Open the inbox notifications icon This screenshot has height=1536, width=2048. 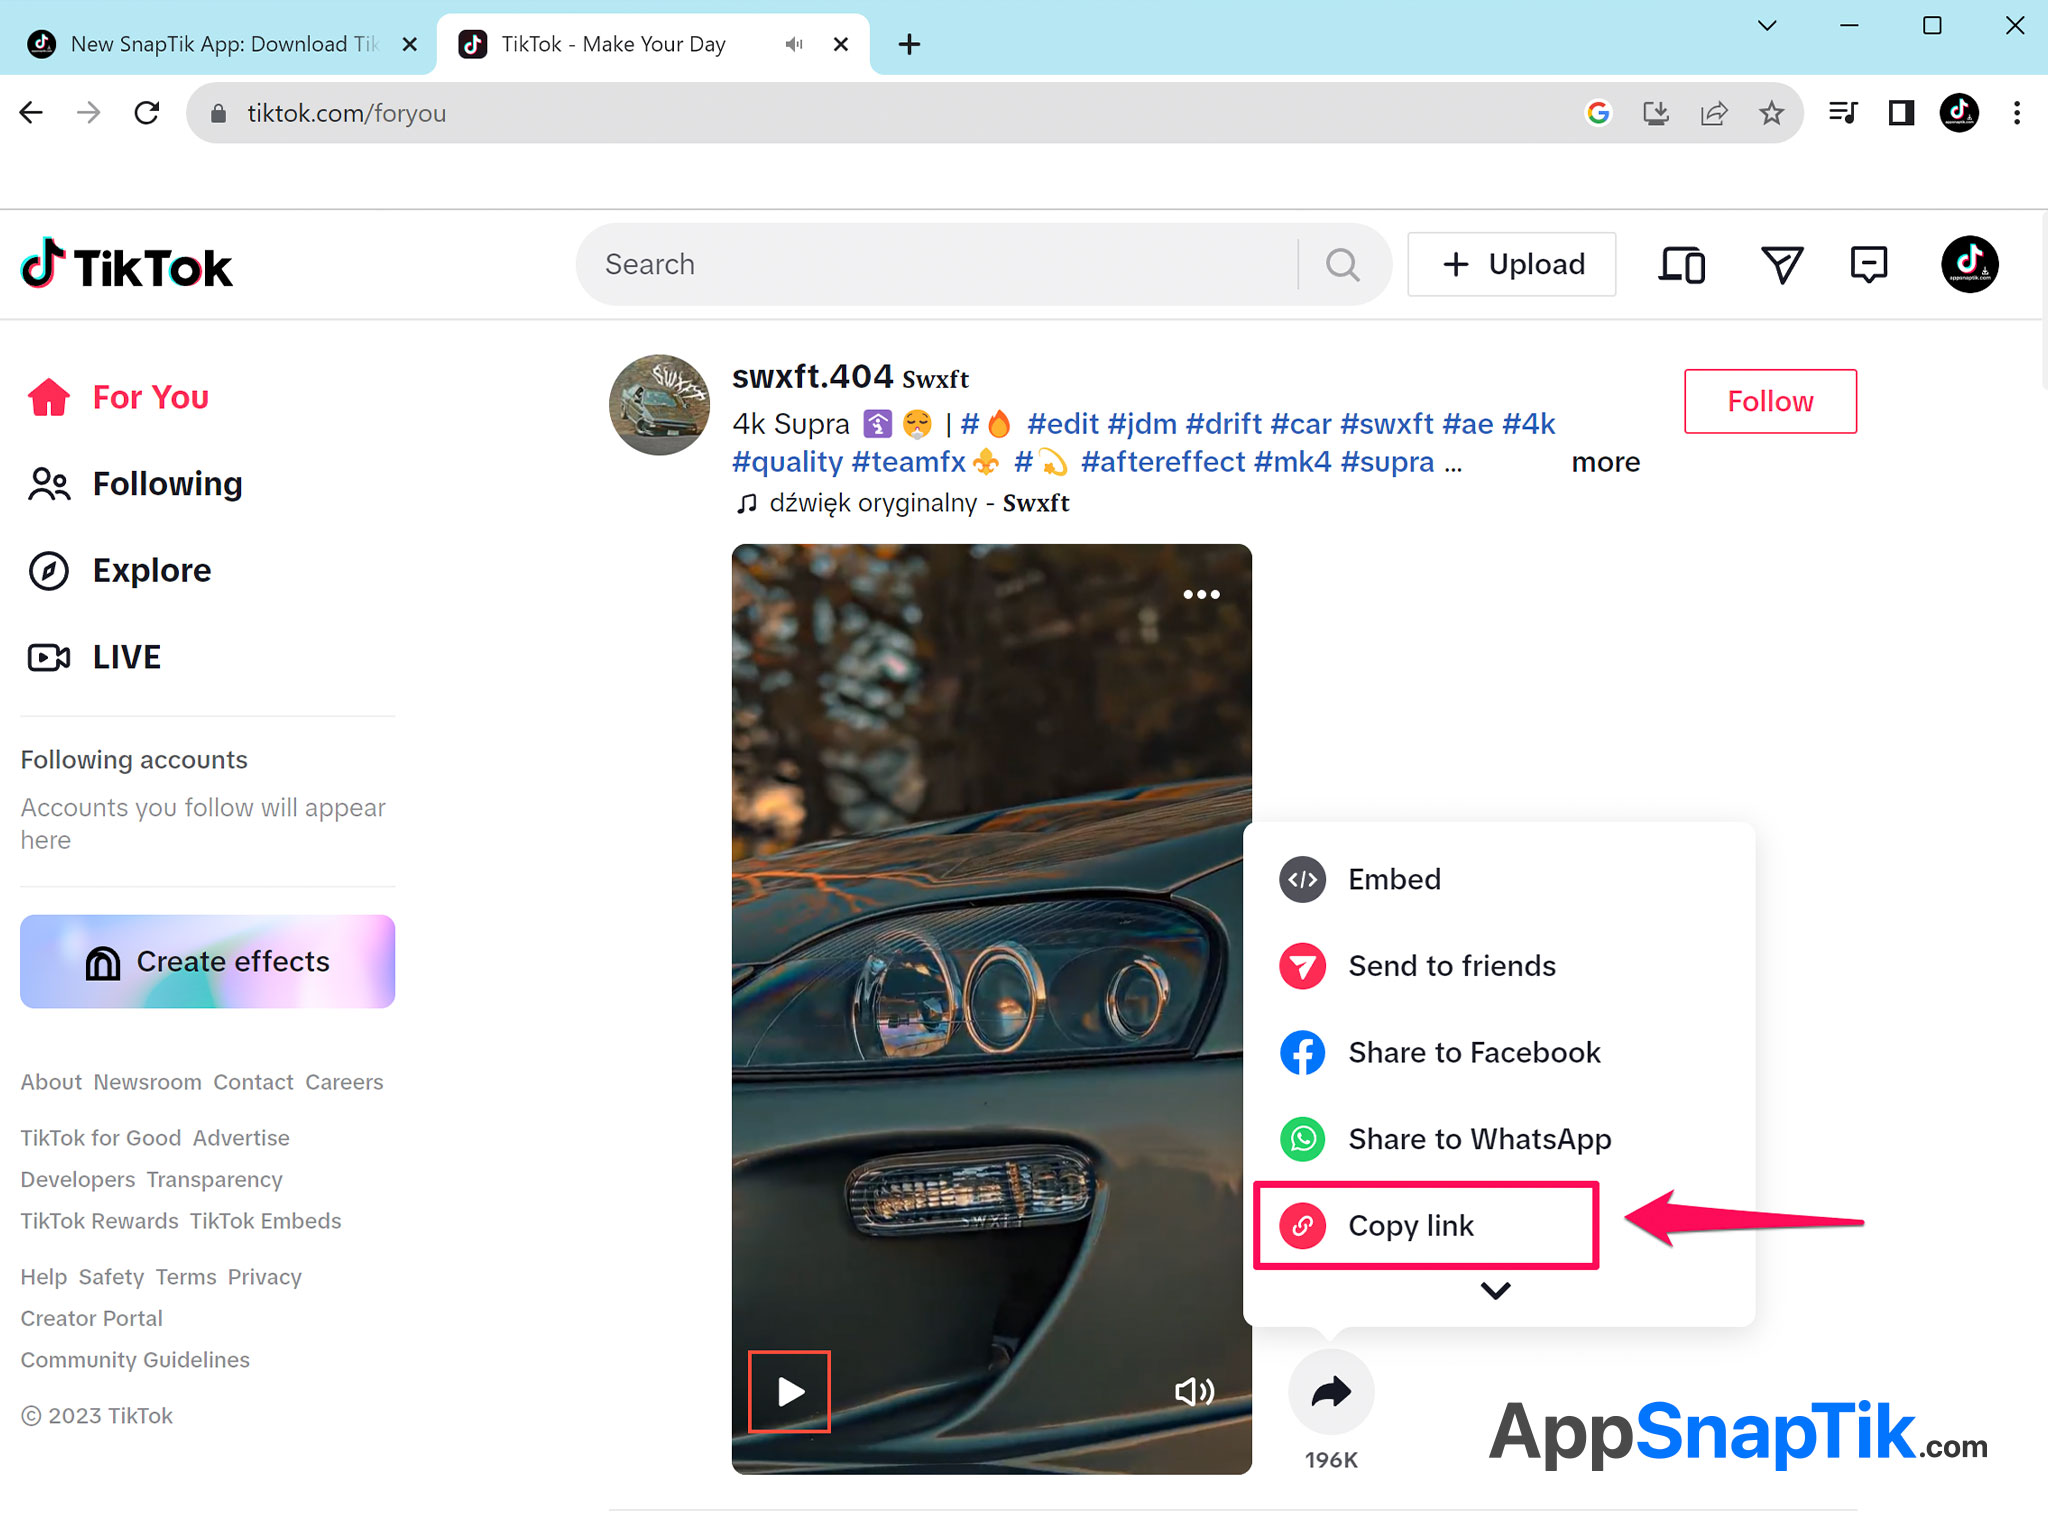1868,265
